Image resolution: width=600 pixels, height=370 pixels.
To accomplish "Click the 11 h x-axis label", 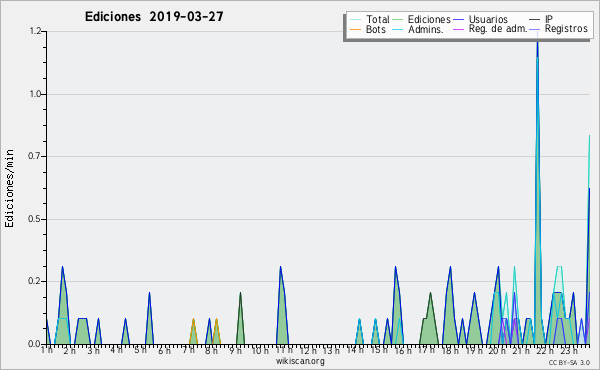I will pos(284,350).
